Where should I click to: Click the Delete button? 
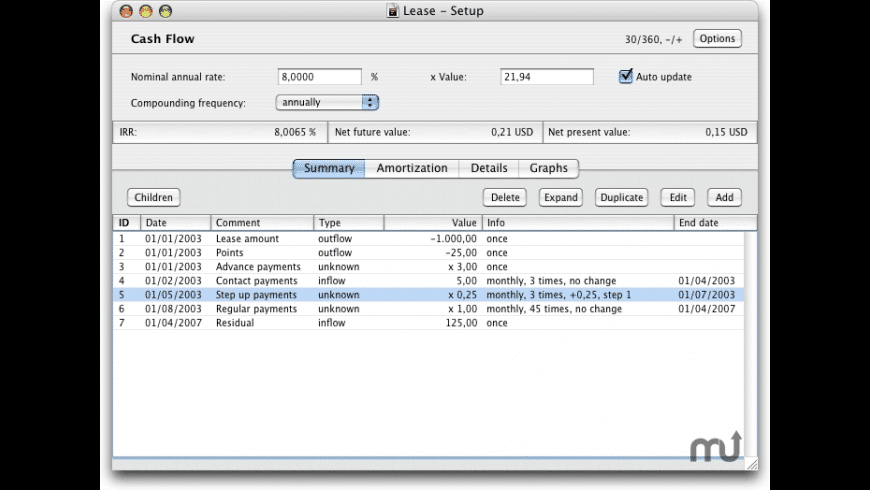[505, 198]
